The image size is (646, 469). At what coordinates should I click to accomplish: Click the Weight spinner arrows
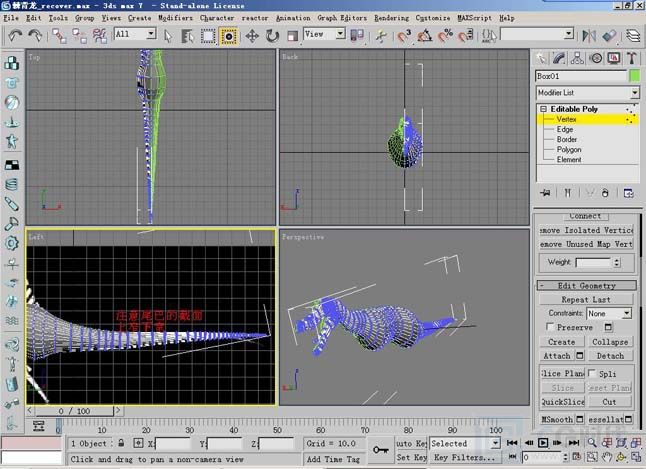[x=616, y=262]
